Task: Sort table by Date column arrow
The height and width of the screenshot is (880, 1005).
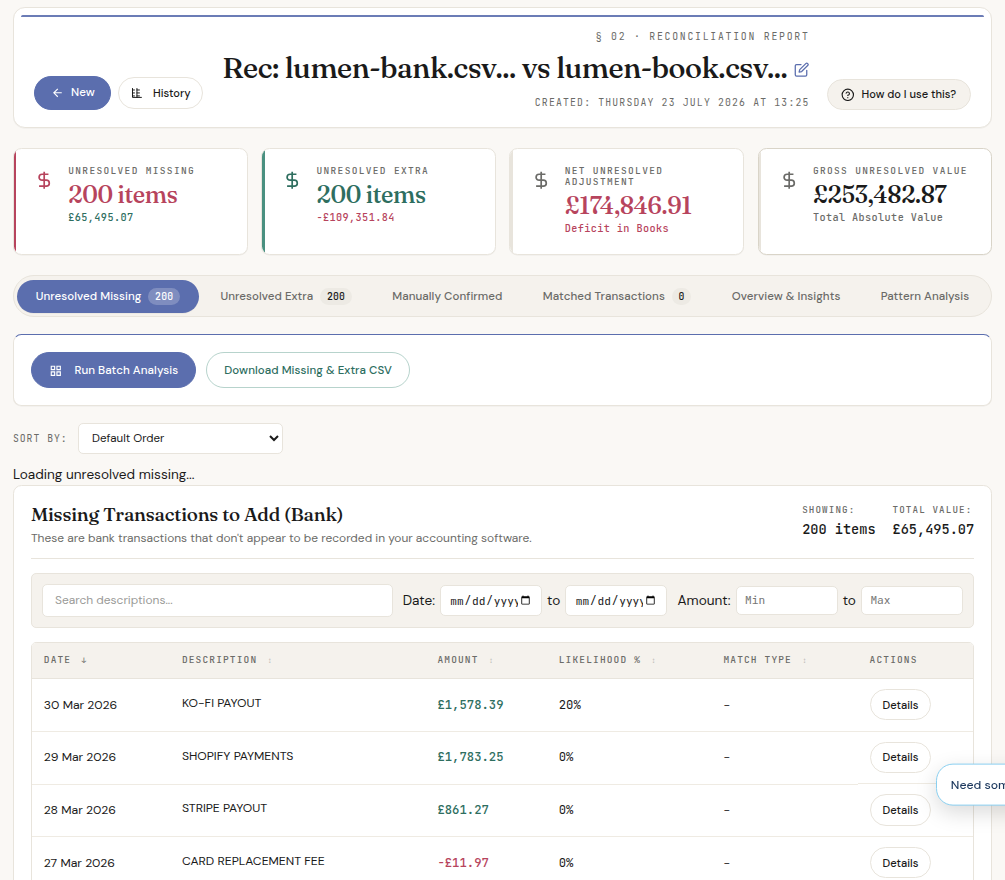Action: 84,660
